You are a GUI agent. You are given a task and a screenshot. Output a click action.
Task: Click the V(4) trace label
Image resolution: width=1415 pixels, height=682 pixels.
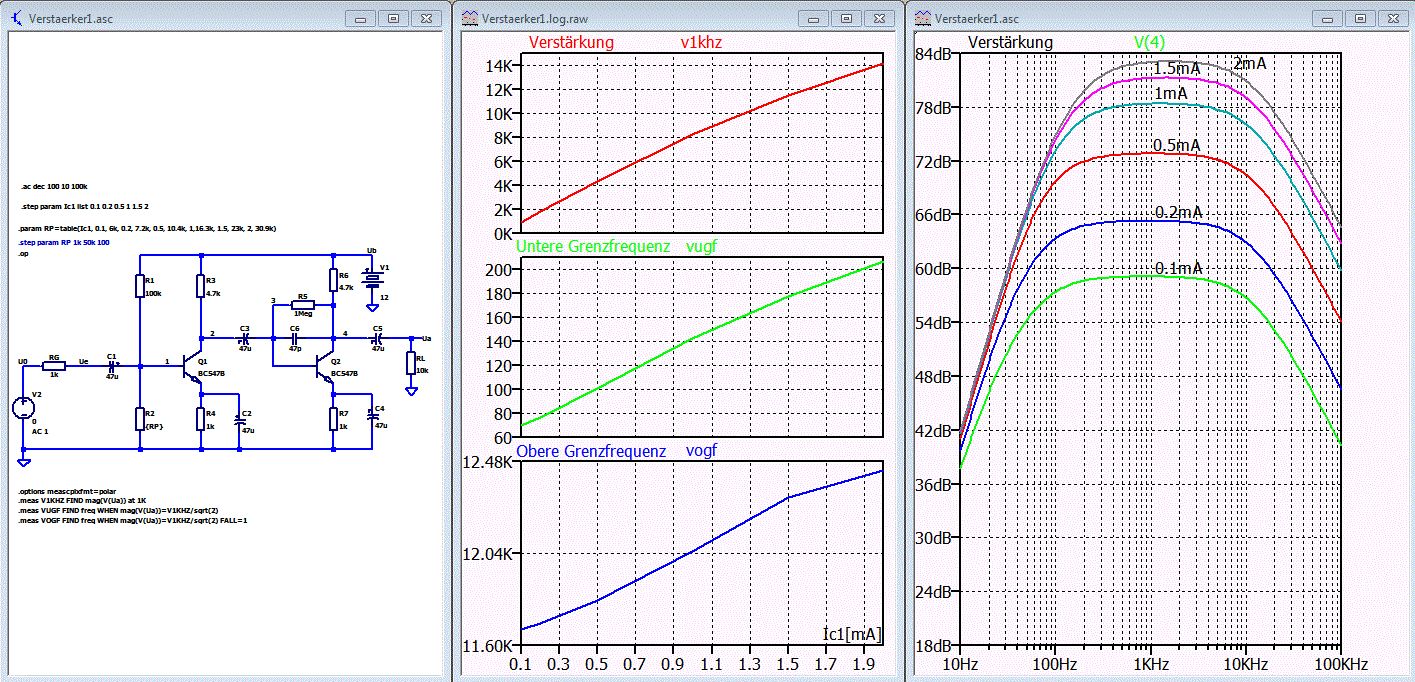pos(1149,42)
